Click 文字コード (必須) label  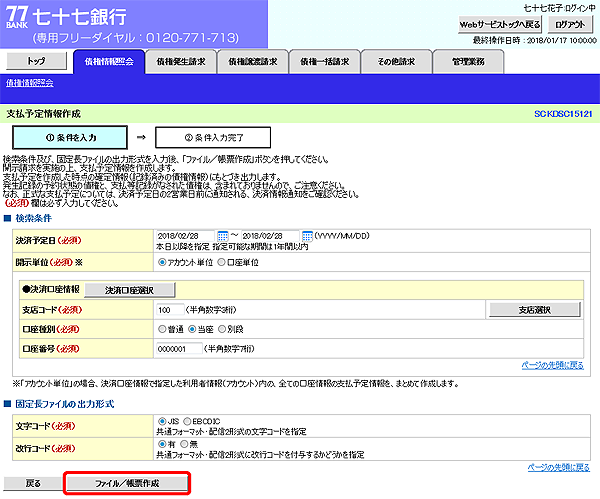[45, 426]
